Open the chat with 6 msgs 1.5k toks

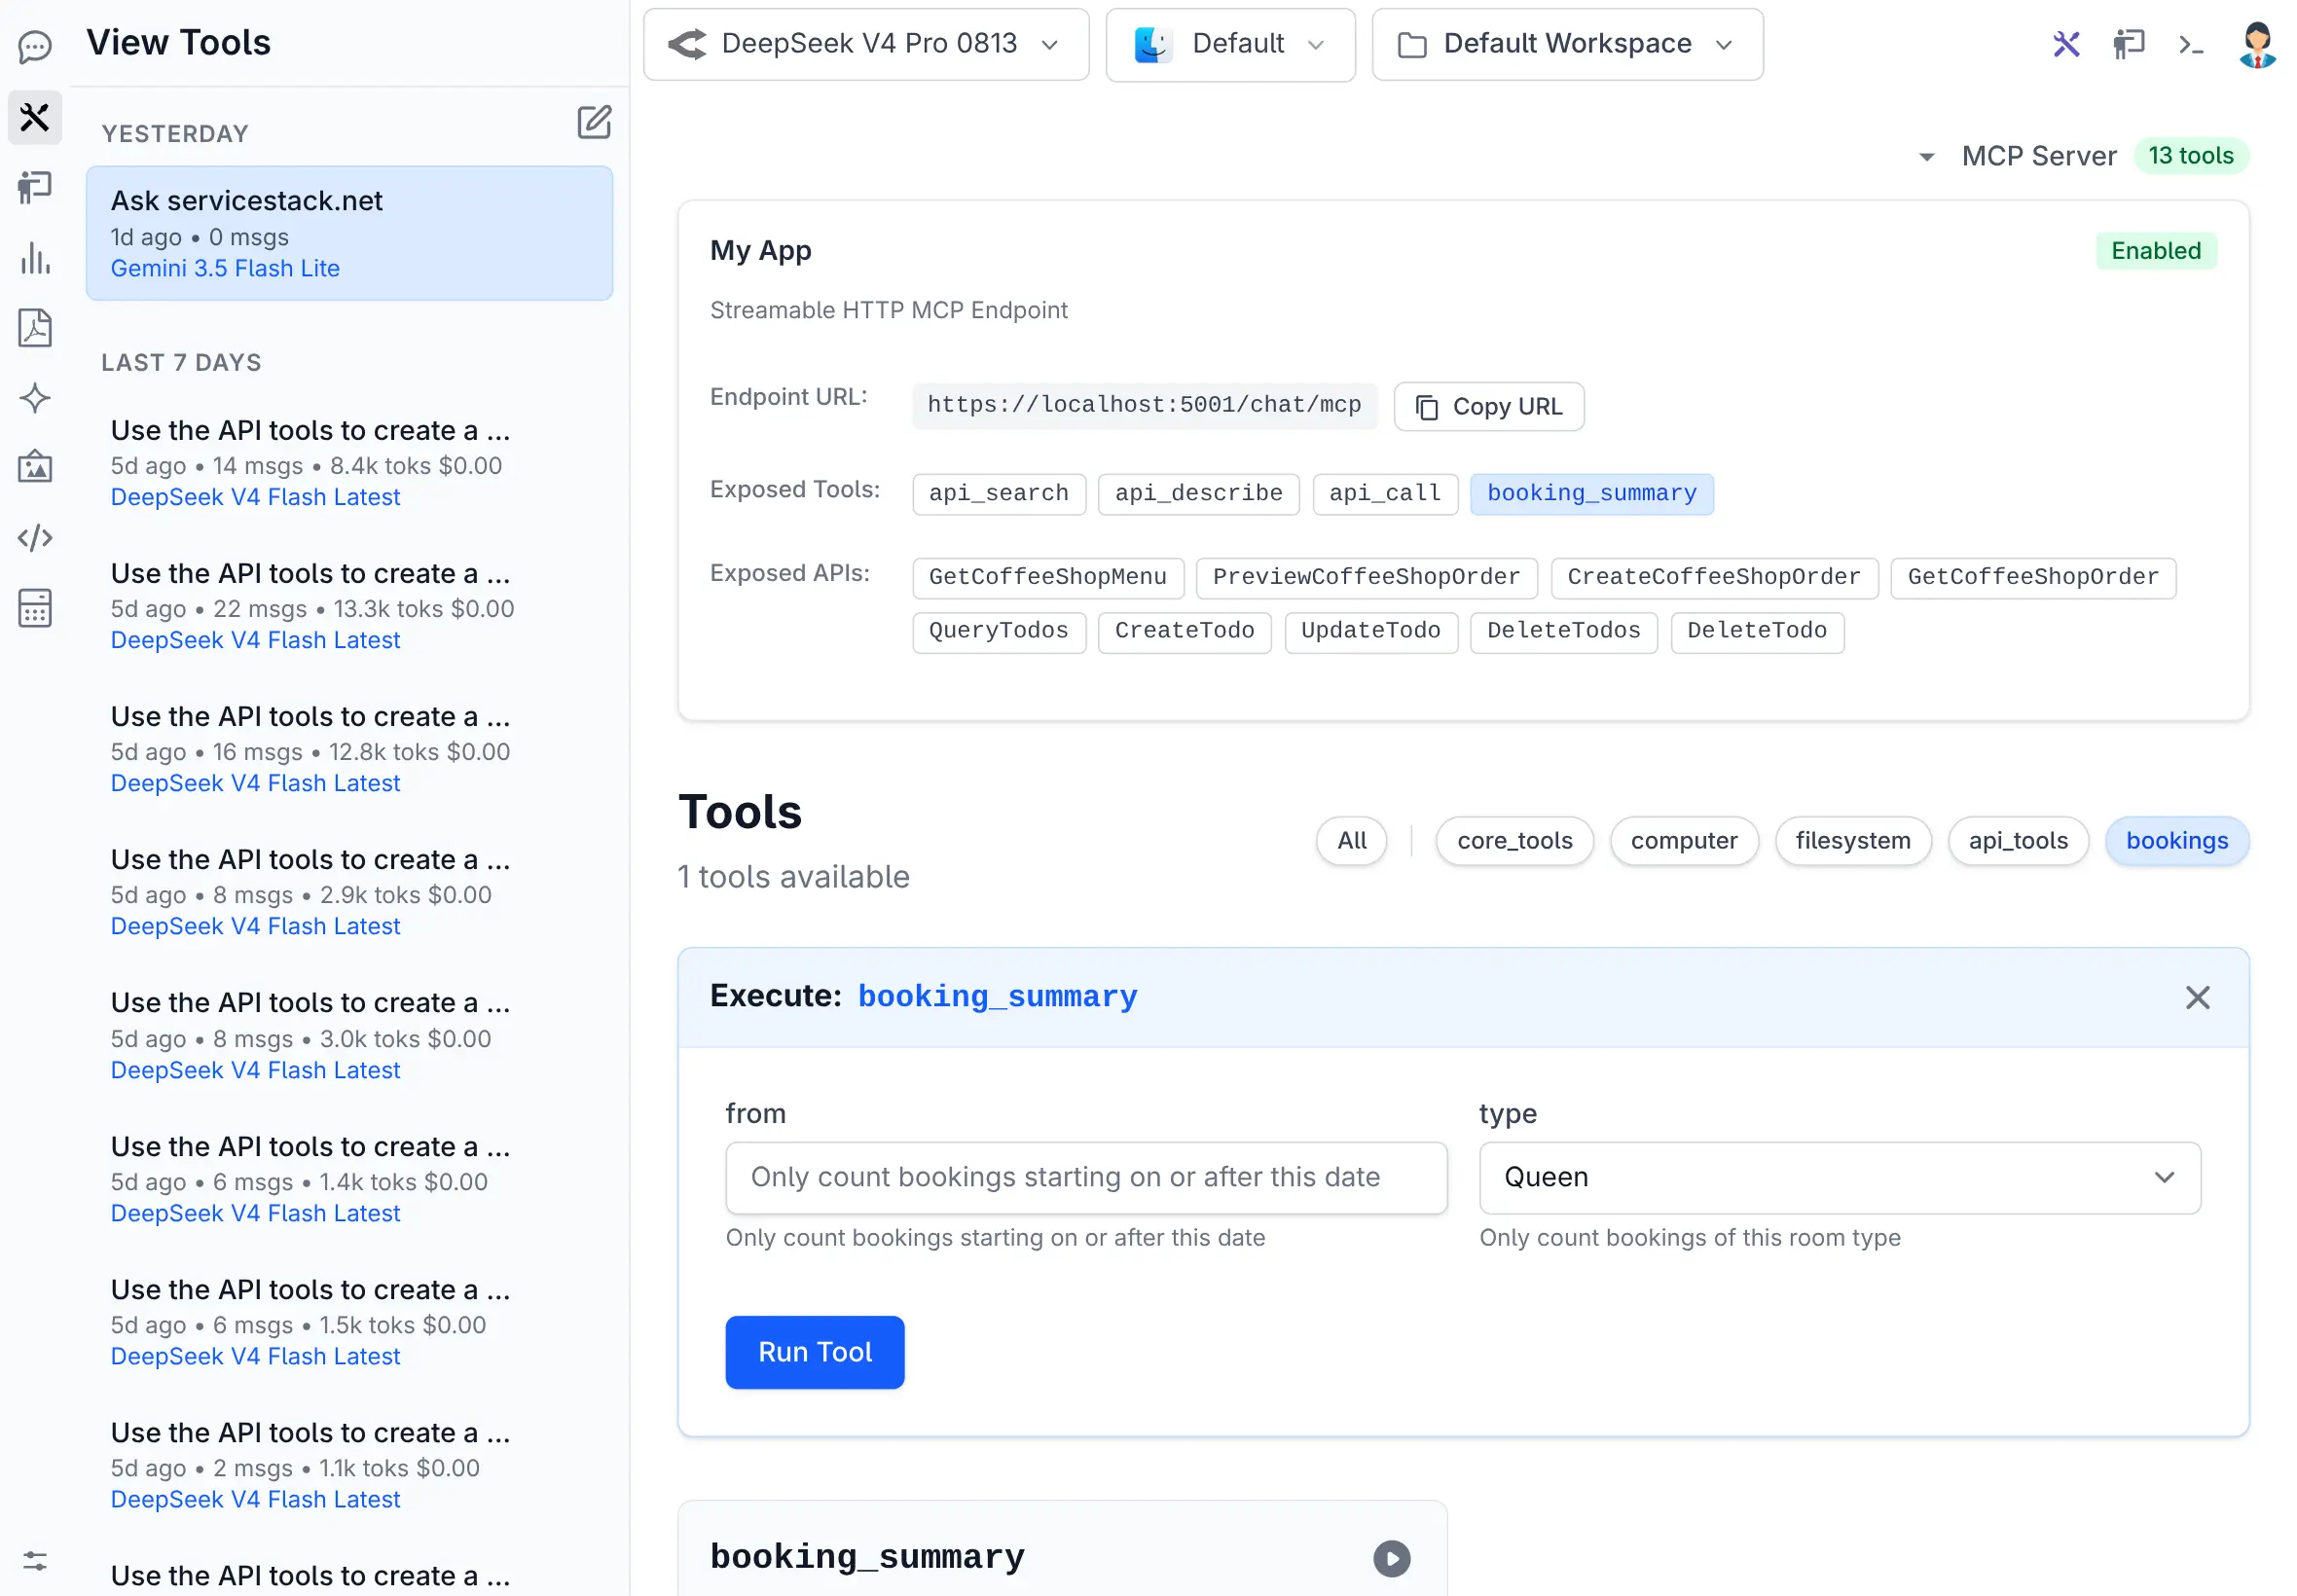pos(349,1321)
